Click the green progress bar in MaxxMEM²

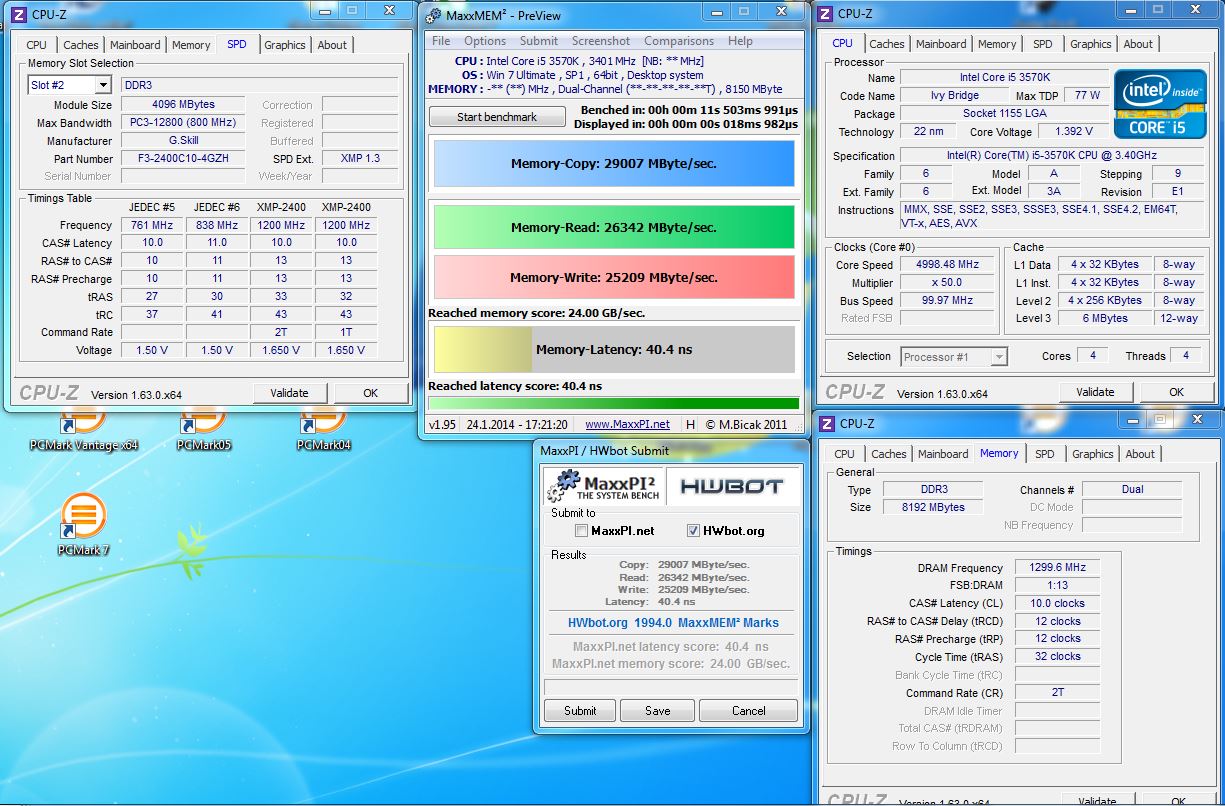[613, 404]
